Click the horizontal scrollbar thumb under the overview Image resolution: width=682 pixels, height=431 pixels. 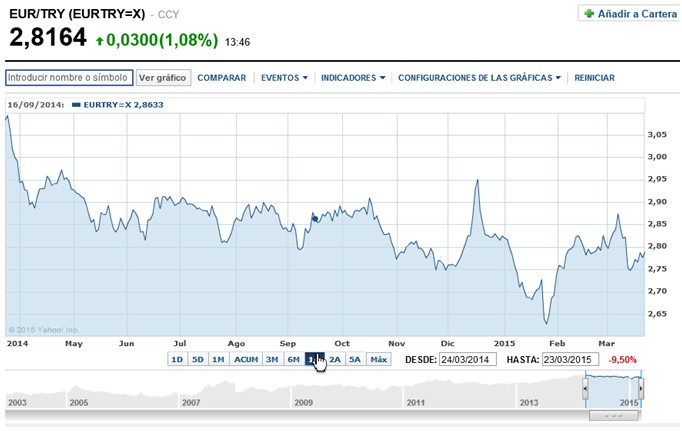coord(613,416)
